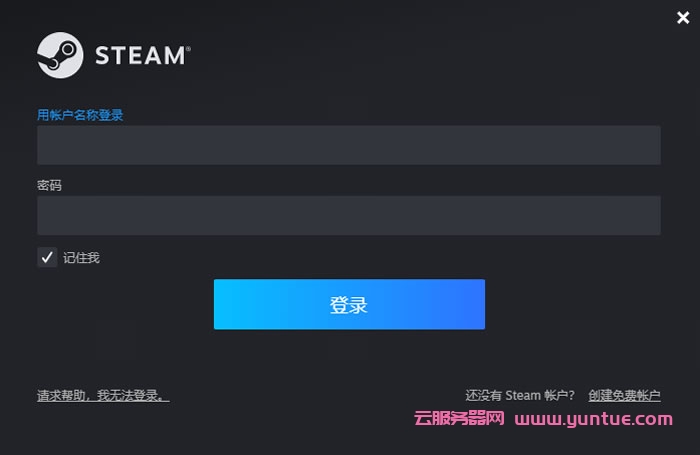Click the STEAM wordmark text
The width and height of the screenshot is (700, 455).
pos(141,56)
